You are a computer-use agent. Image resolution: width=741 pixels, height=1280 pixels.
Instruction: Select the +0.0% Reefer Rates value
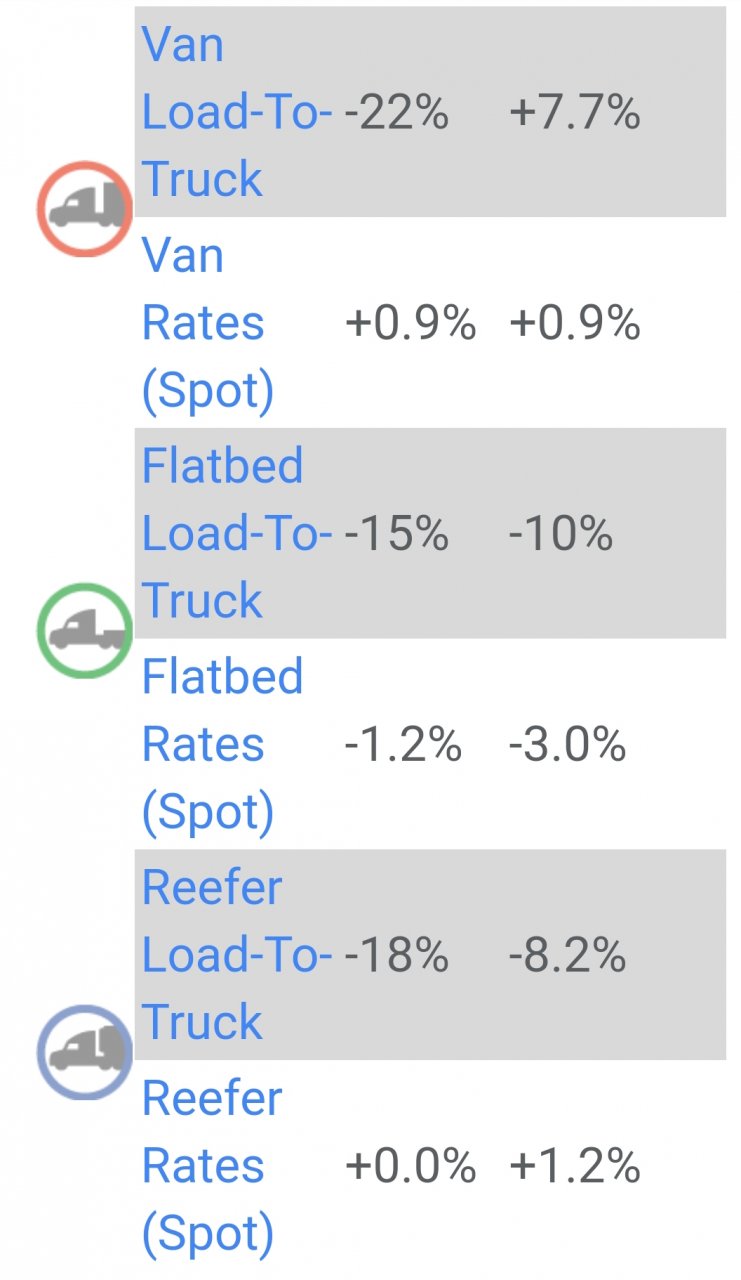click(410, 1166)
